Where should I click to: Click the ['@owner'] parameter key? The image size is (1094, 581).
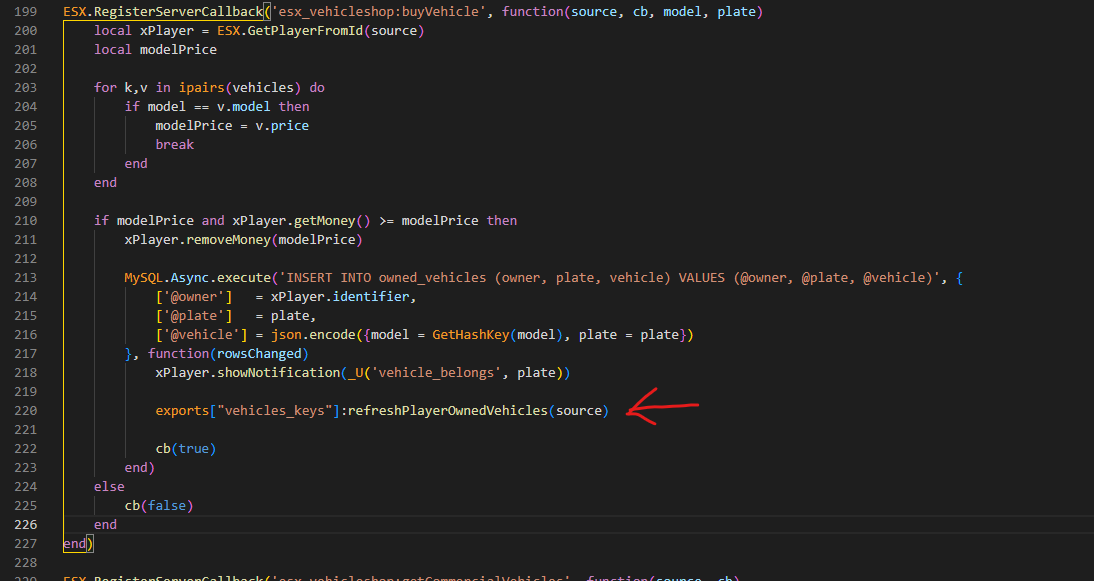194,296
